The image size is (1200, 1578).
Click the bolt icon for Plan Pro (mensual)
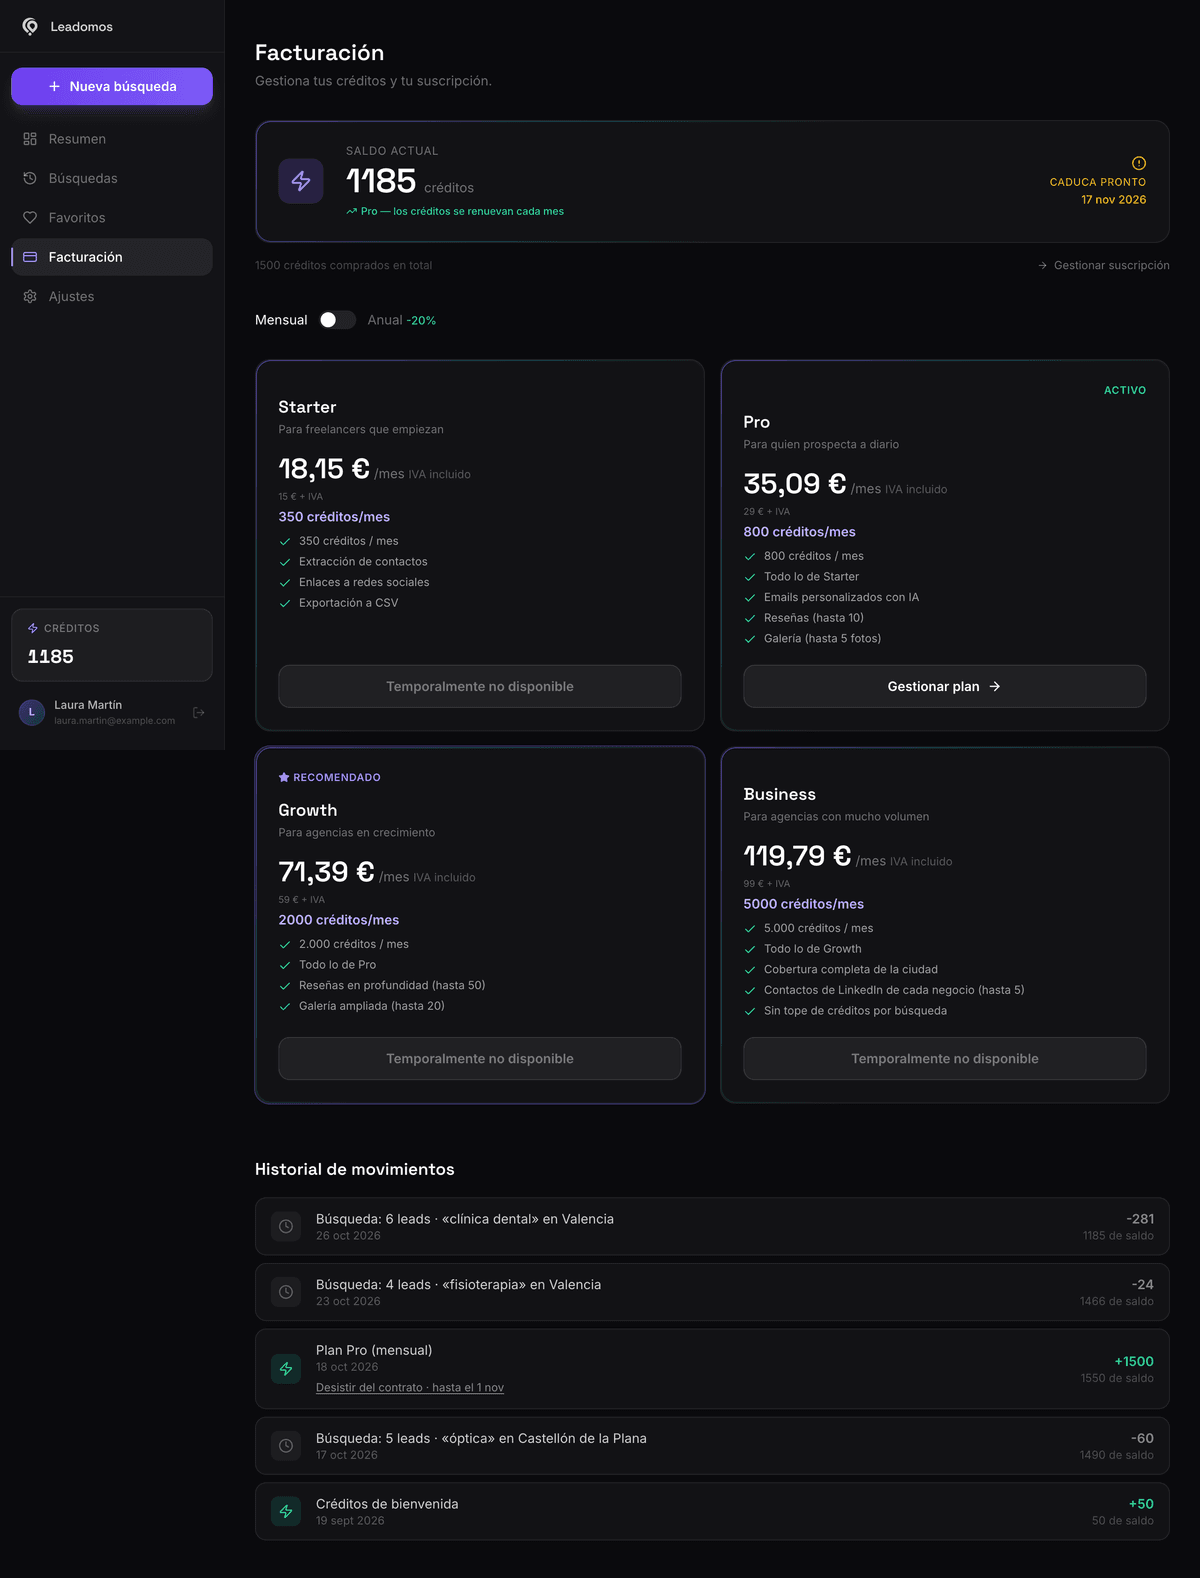[x=286, y=1369]
